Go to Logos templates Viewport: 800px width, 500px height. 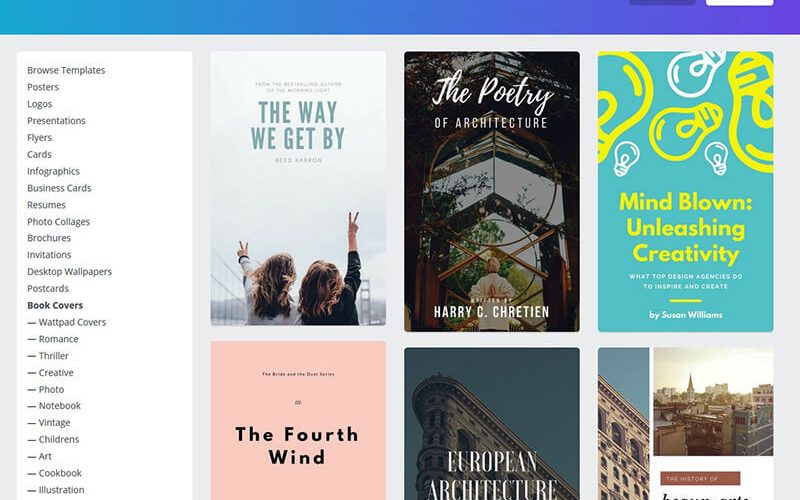tap(39, 104)
